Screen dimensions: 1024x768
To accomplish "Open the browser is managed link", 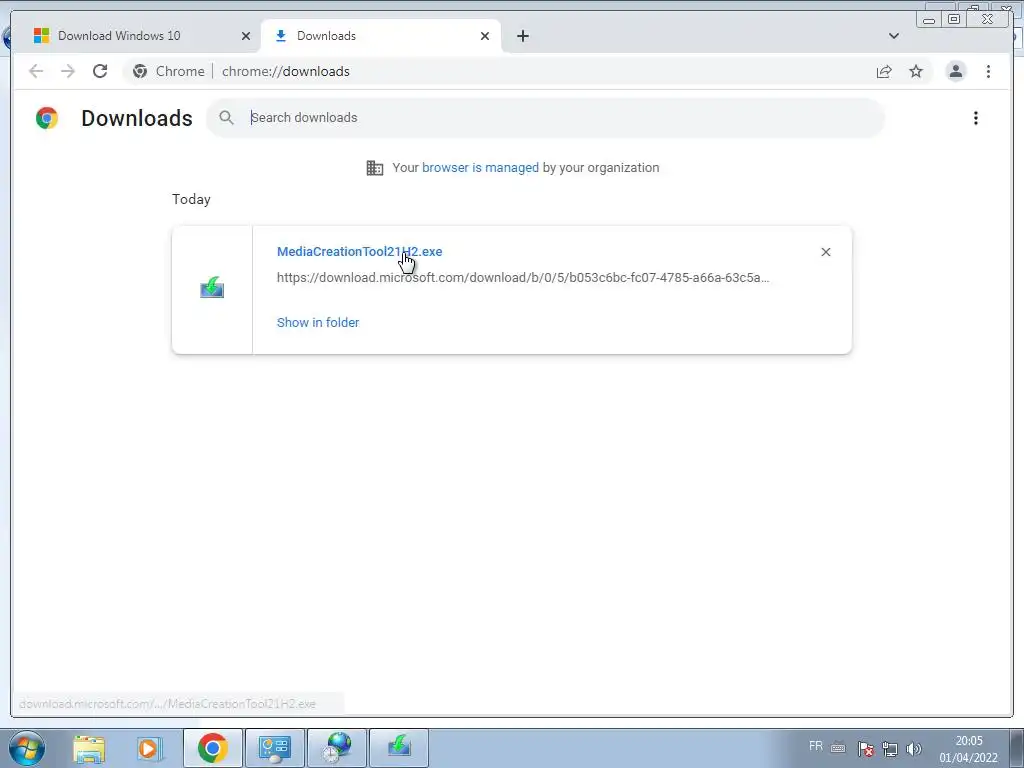I will click(x=480, y=167).
